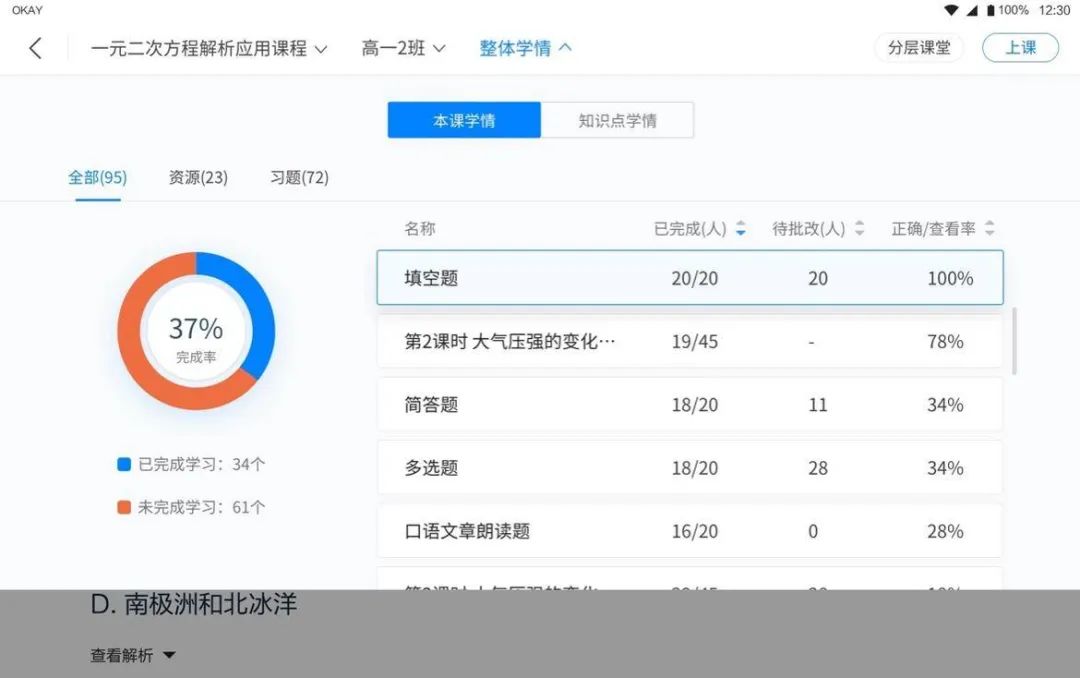Expand 查看解析 disclosure triangle
1080x678 pixels.
[169, 655]
